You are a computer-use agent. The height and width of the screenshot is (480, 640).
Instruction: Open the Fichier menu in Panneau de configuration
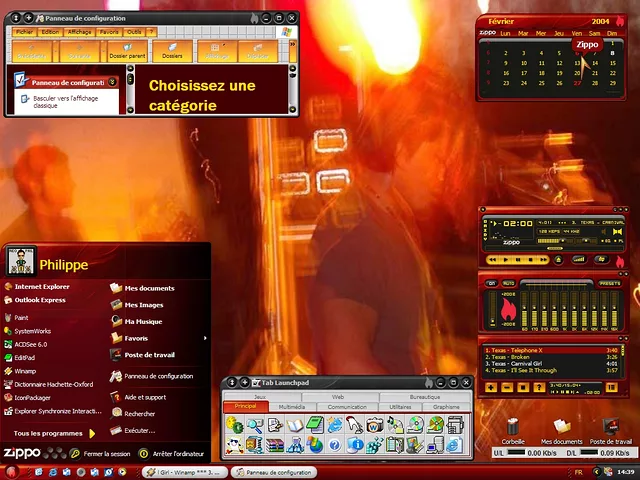[23, 32]
